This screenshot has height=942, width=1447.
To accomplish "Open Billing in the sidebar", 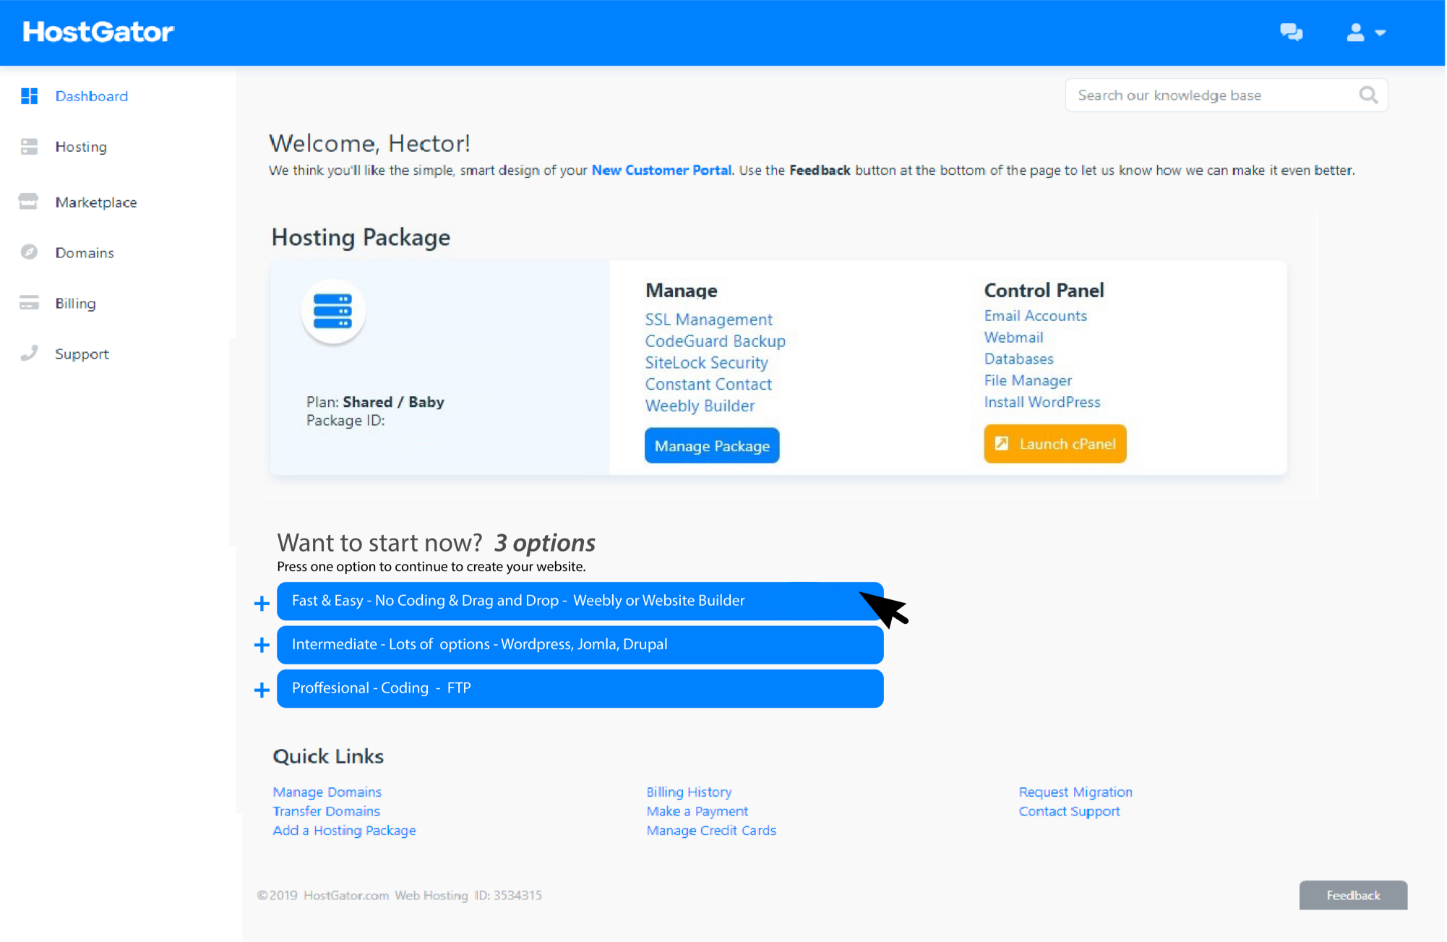I will (x=75, y=304).
